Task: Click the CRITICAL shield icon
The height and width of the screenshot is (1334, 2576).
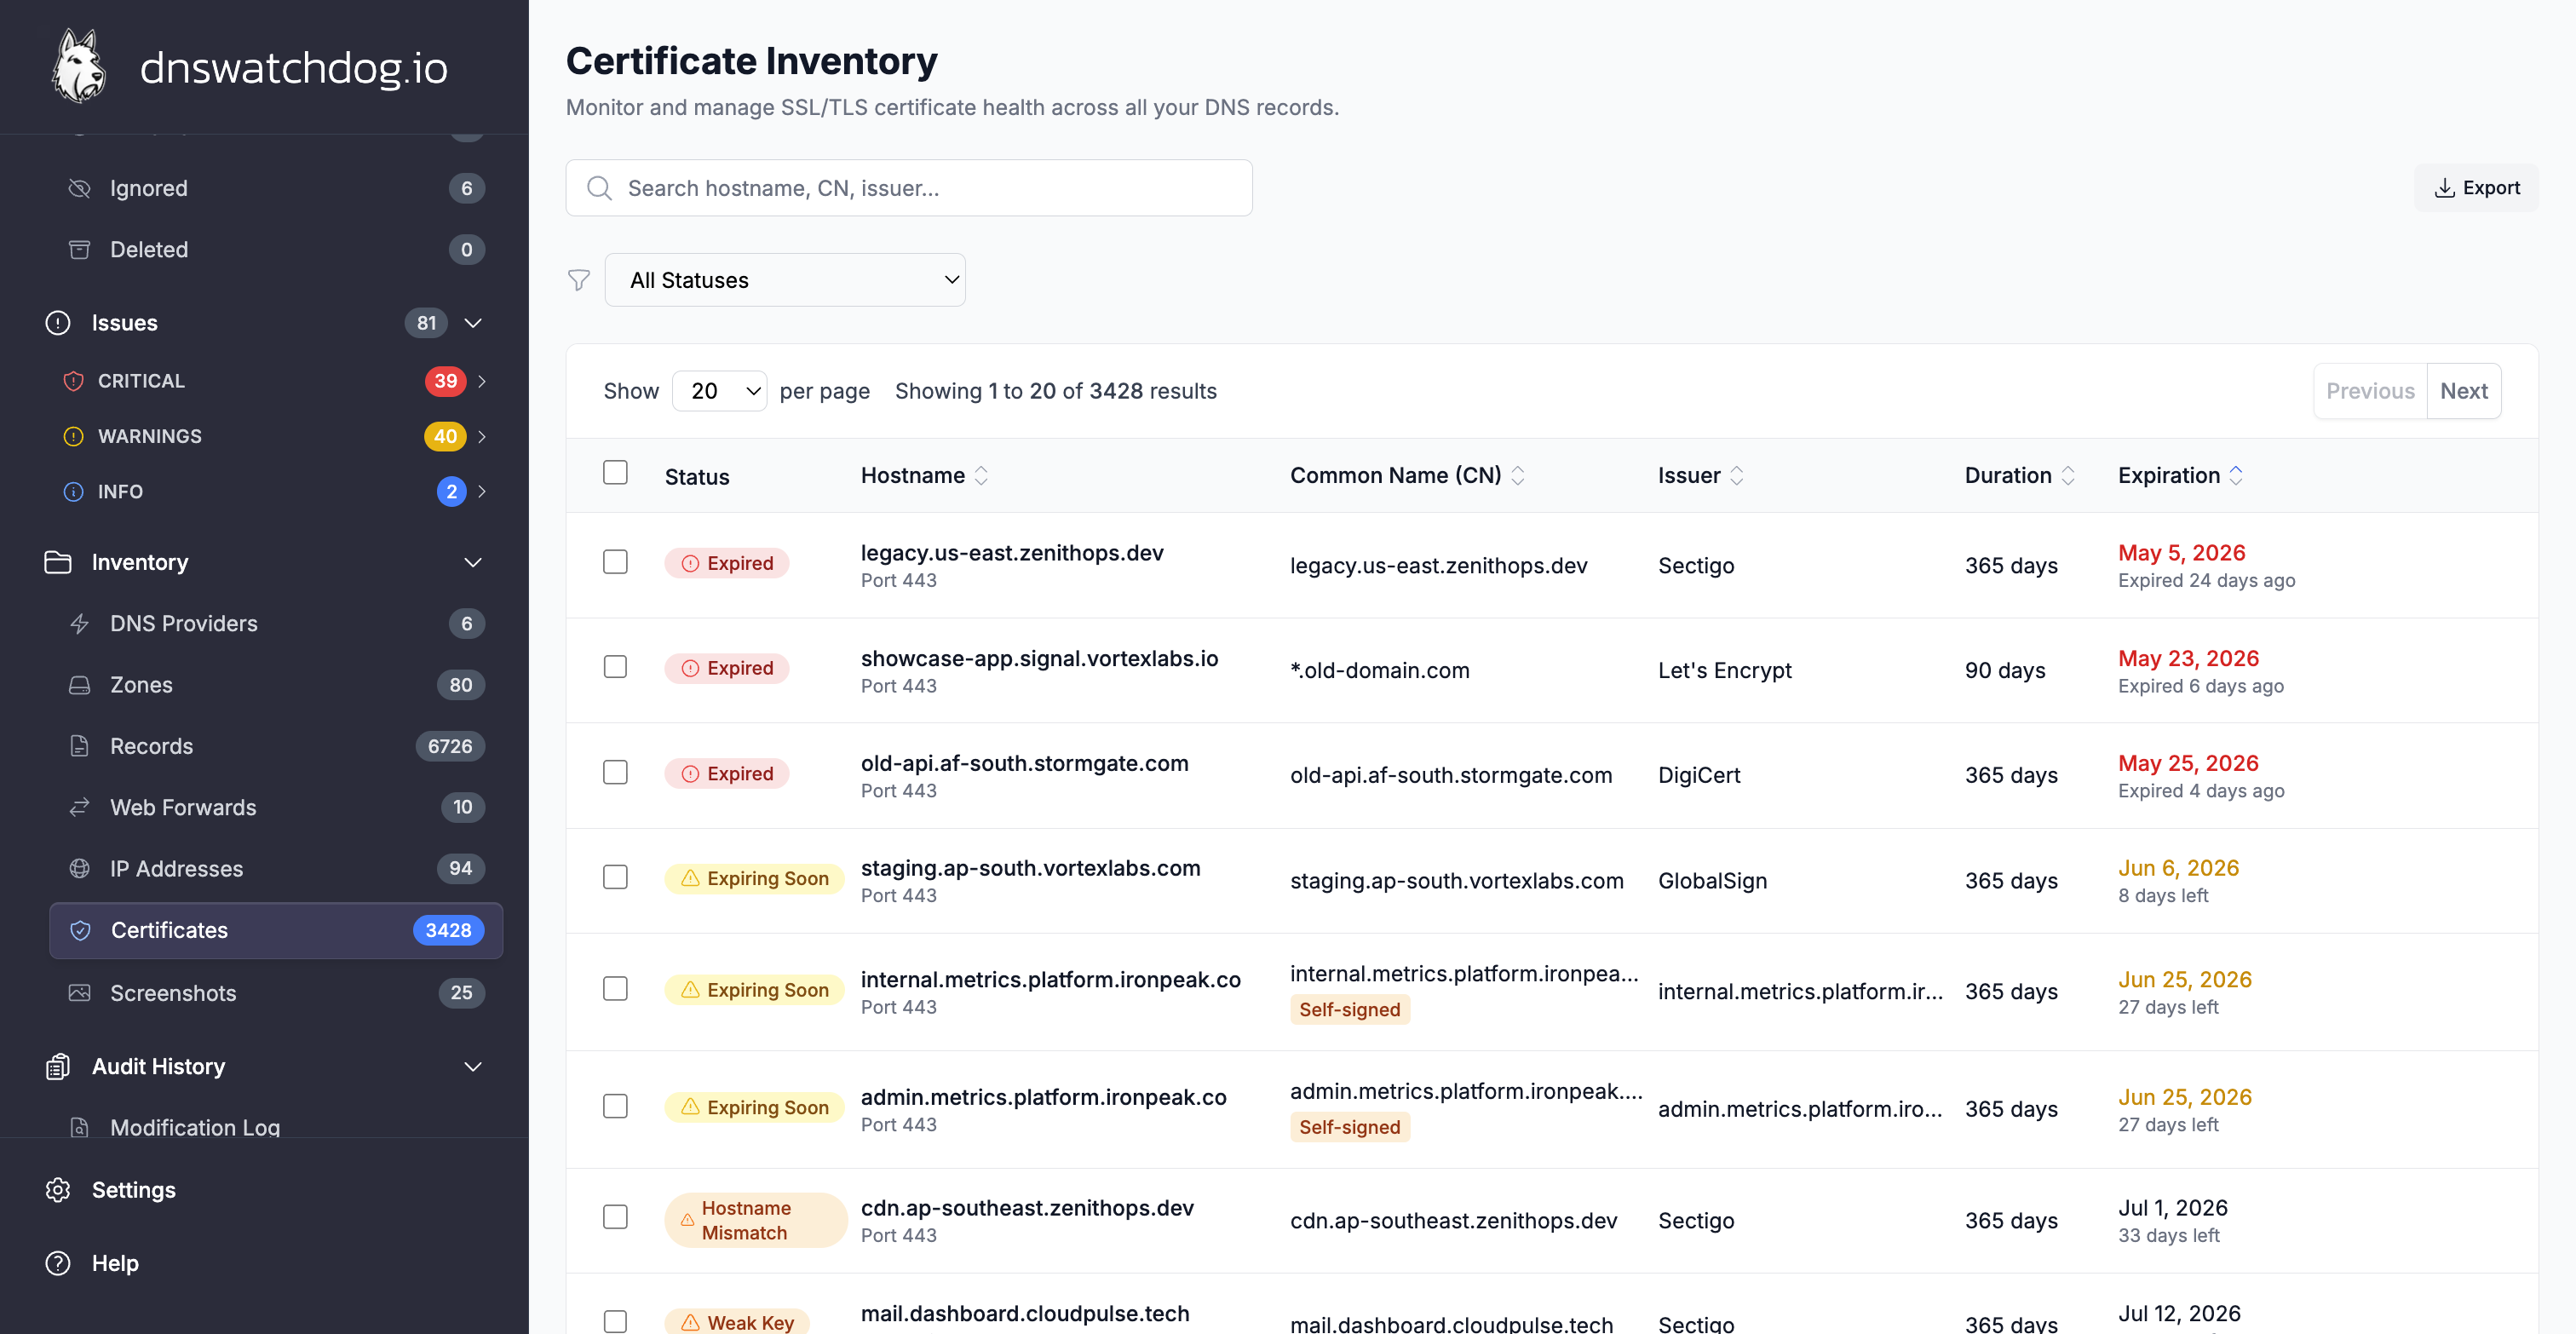Action: point(73,381)
